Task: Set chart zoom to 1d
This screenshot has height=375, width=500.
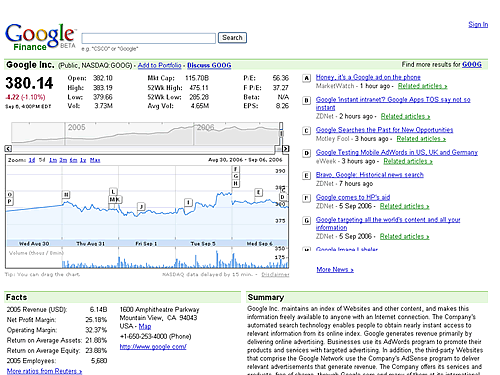Action: coord(32,160)
